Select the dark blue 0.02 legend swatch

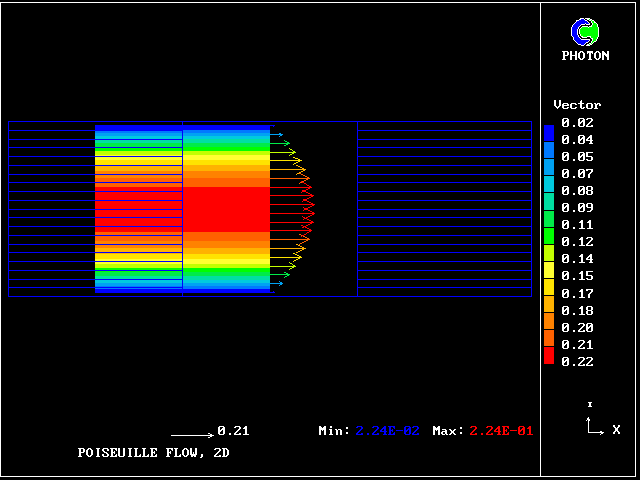548,131
